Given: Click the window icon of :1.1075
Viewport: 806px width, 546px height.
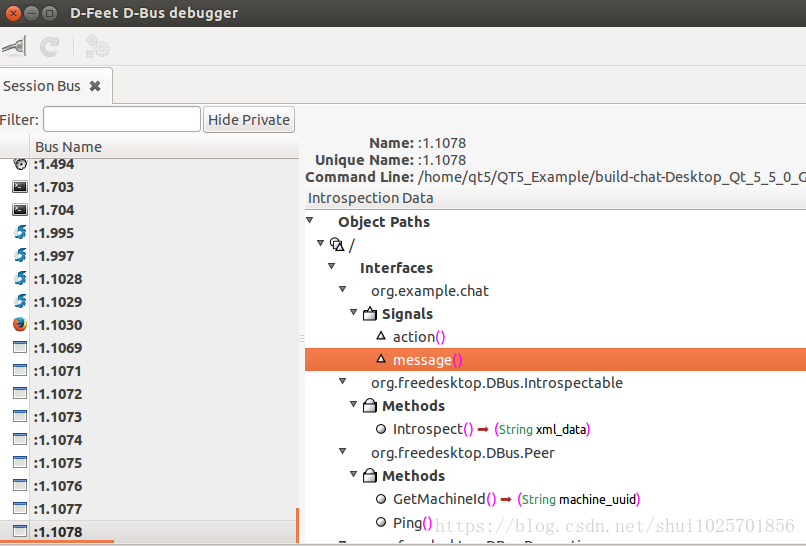Looking at the screenshot, I should [x=20, y=462].
